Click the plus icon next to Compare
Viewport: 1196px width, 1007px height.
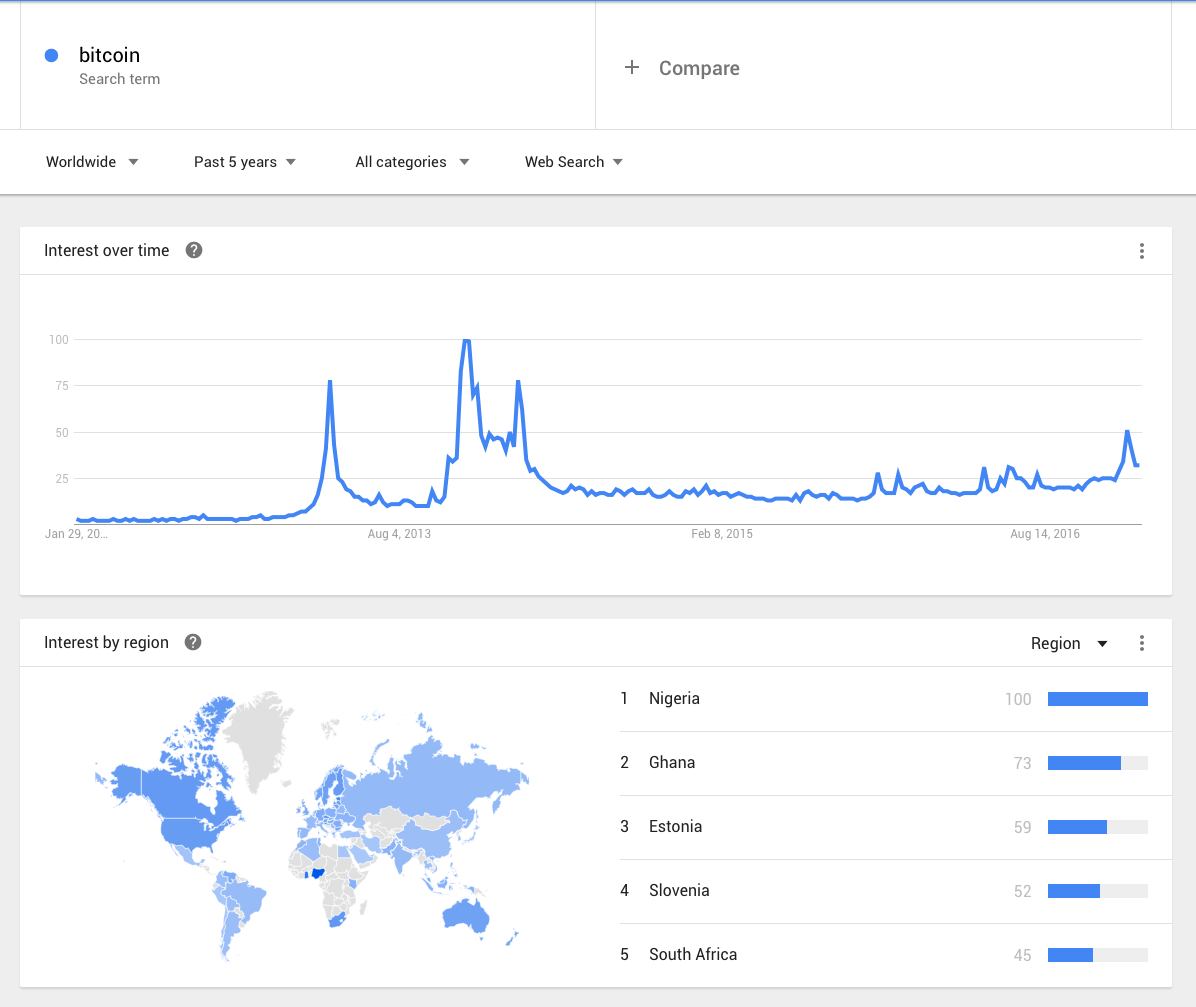[631, 68]
